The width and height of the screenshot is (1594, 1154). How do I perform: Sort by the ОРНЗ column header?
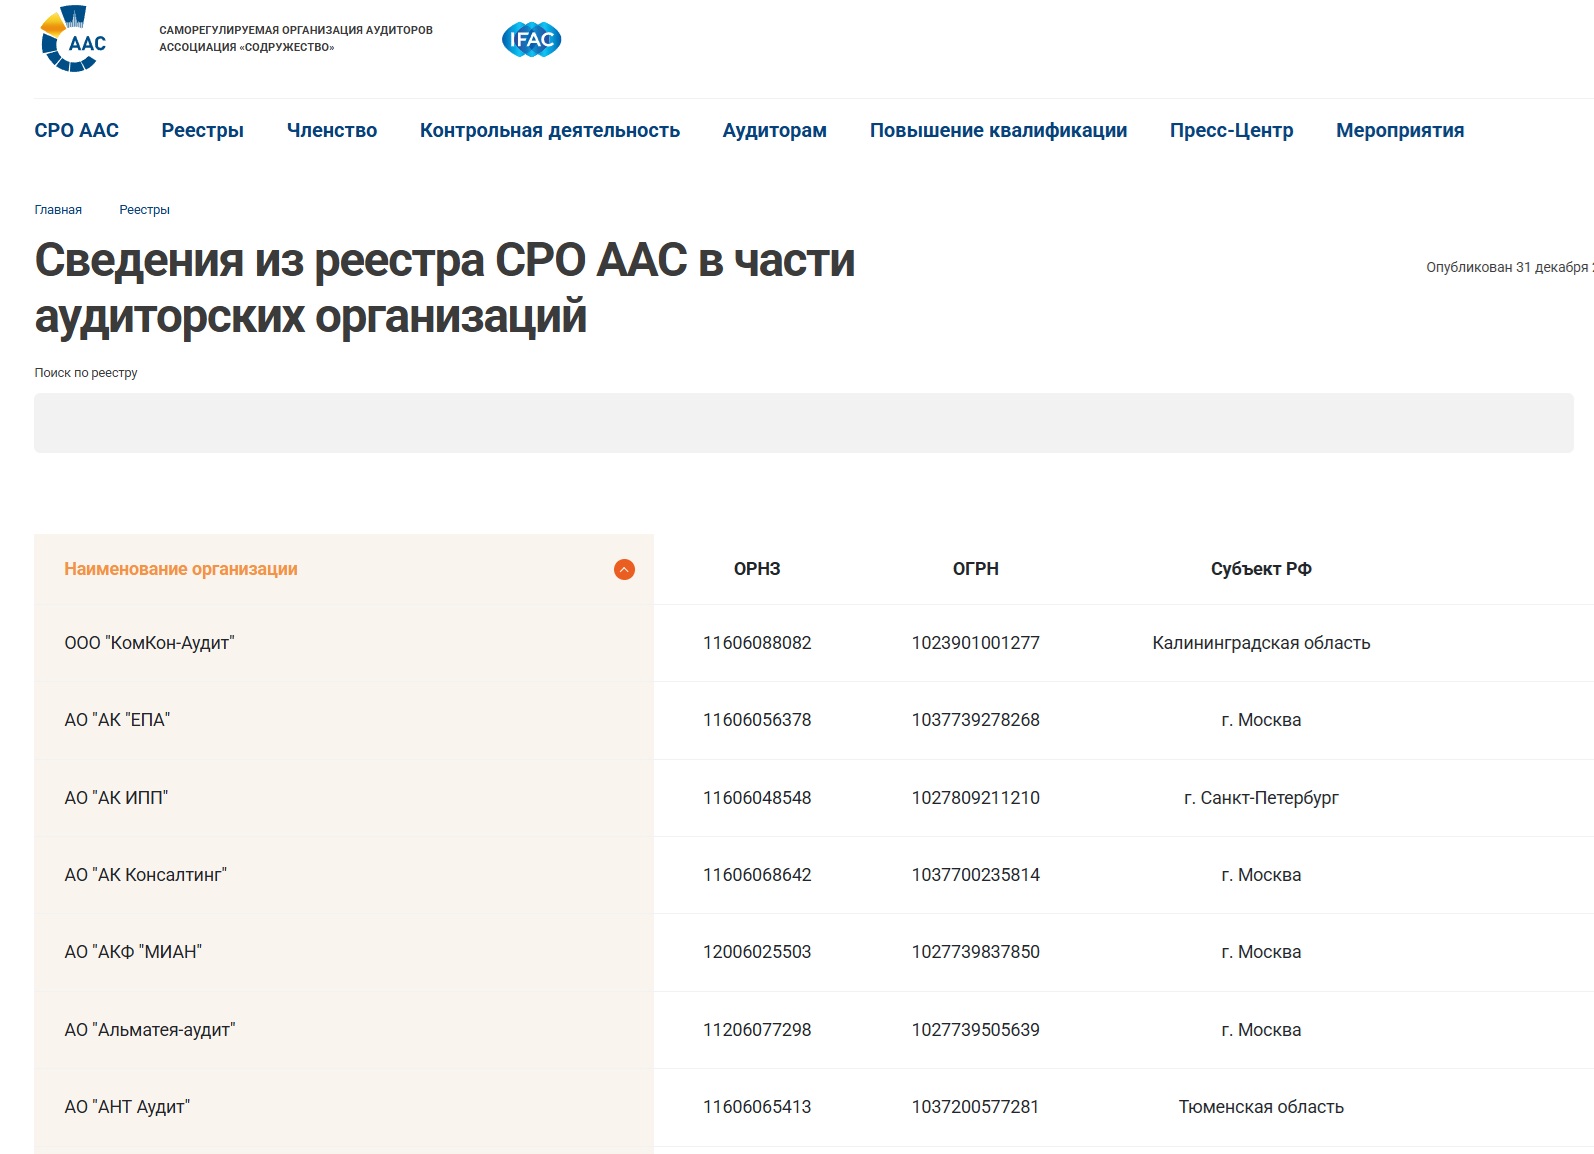757,569
